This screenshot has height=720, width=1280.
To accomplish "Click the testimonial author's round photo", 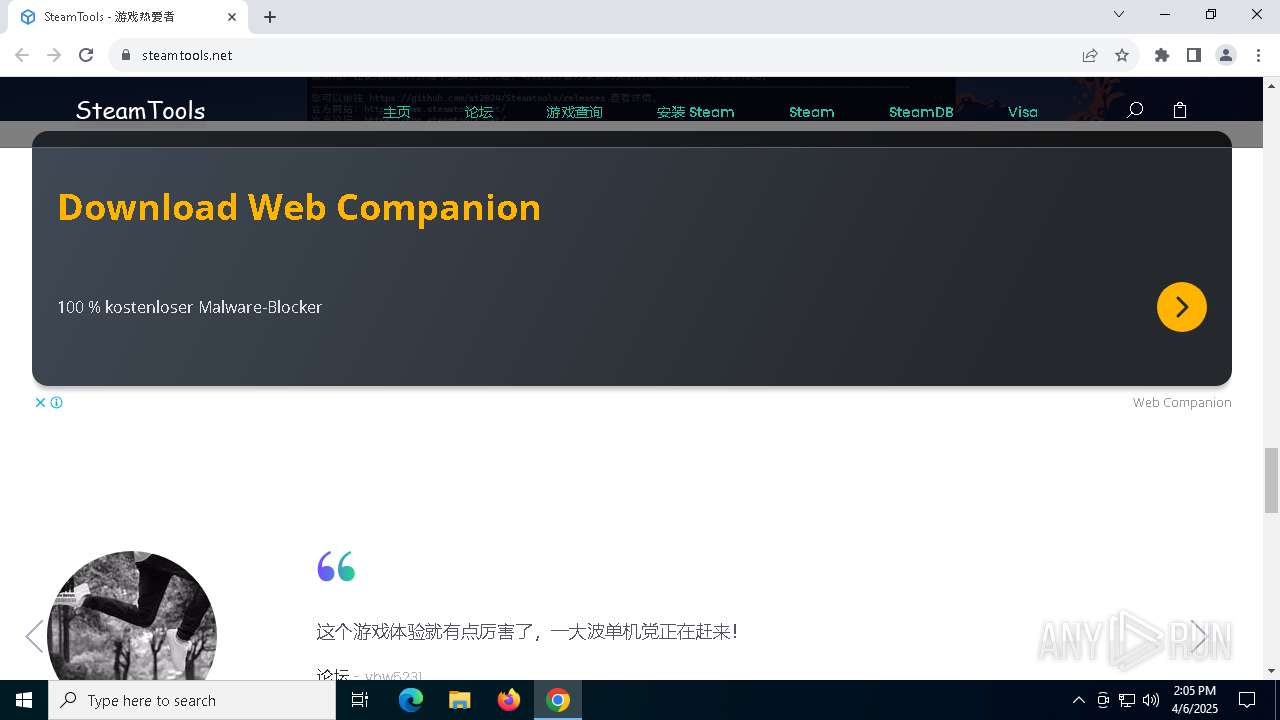I will coord(132,616).
